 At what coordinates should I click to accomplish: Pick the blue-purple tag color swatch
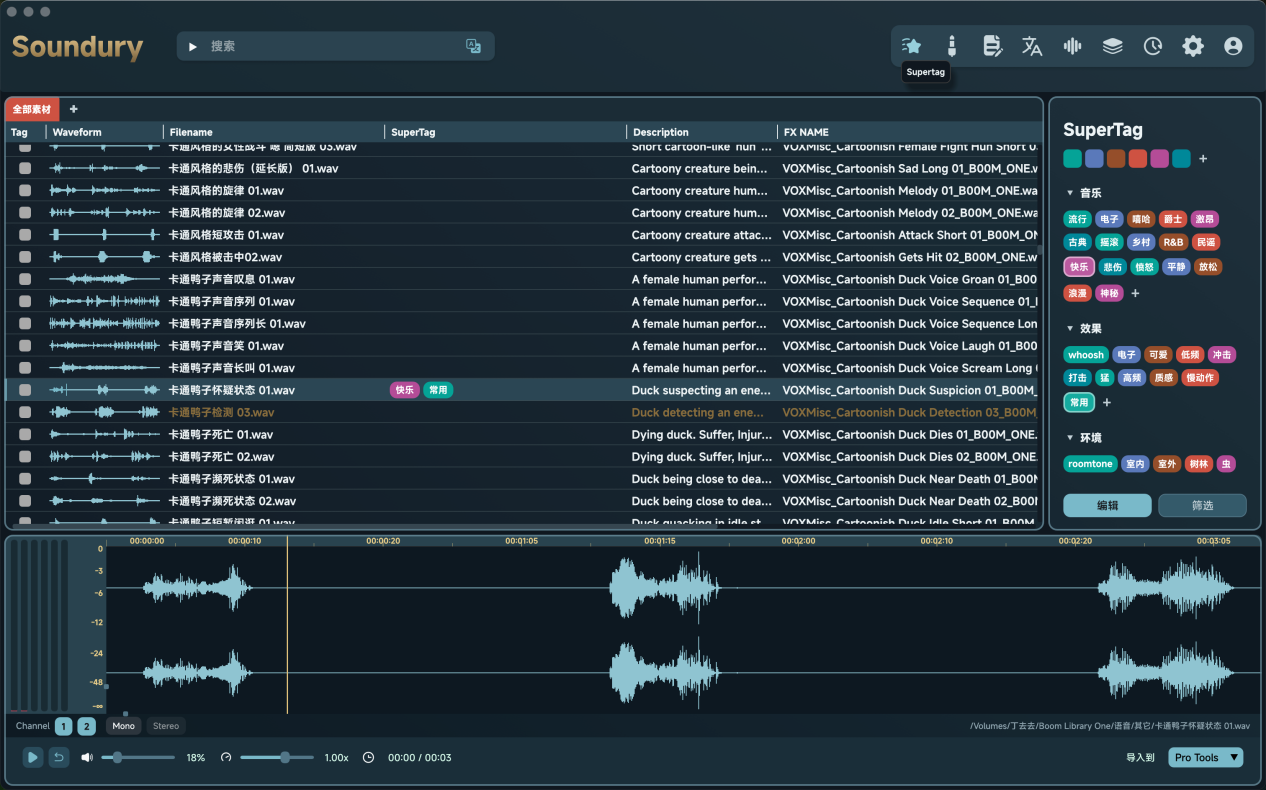[x=1094, y=159]
